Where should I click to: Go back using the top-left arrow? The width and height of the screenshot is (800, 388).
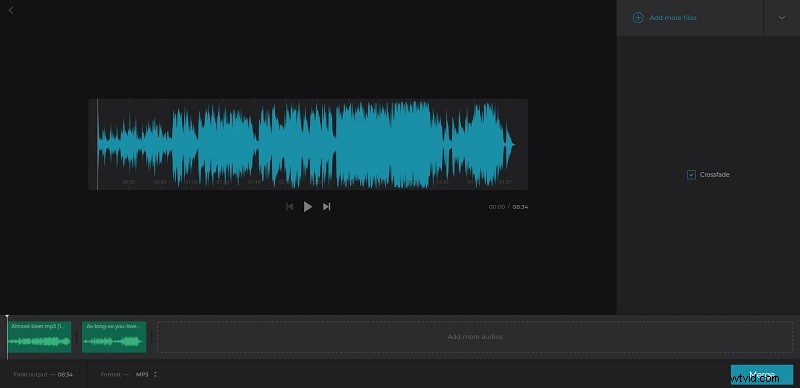pos(11,10)
